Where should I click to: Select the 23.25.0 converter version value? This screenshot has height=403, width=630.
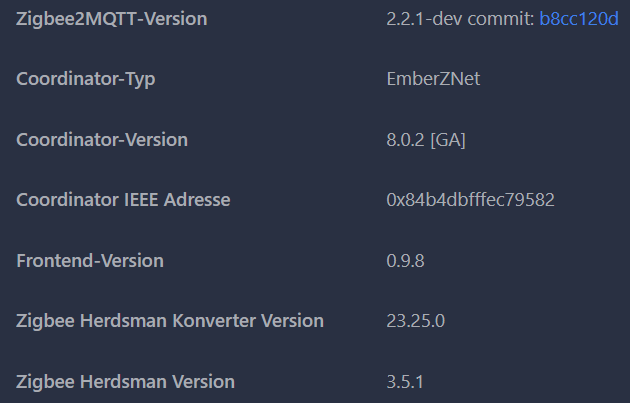[415, 321]
